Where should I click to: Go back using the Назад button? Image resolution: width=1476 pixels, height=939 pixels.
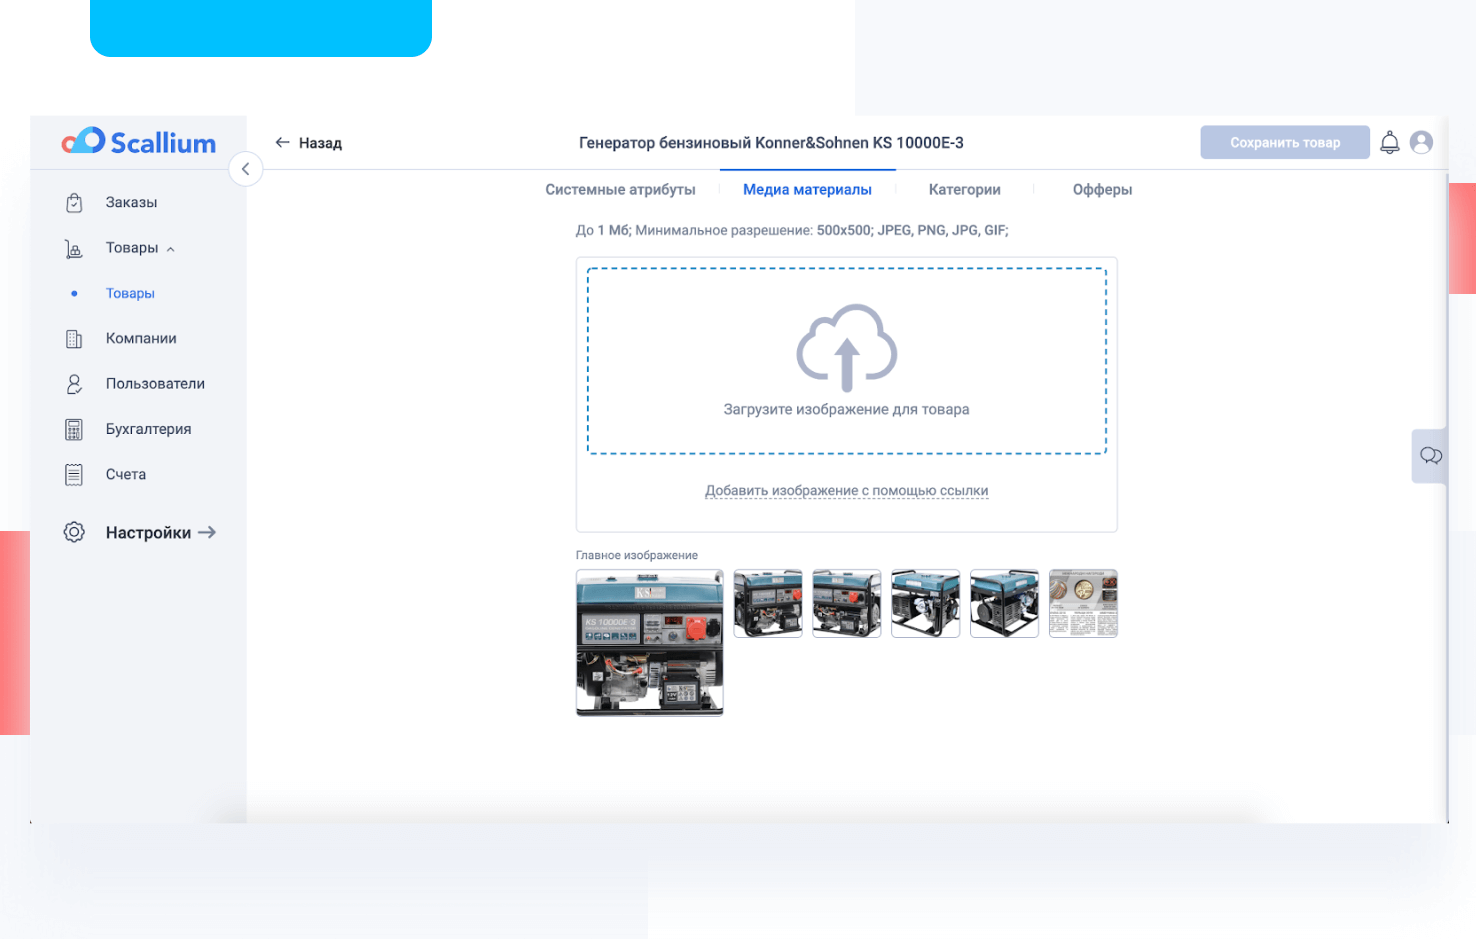pyautogui.click(x=309, y=143)
